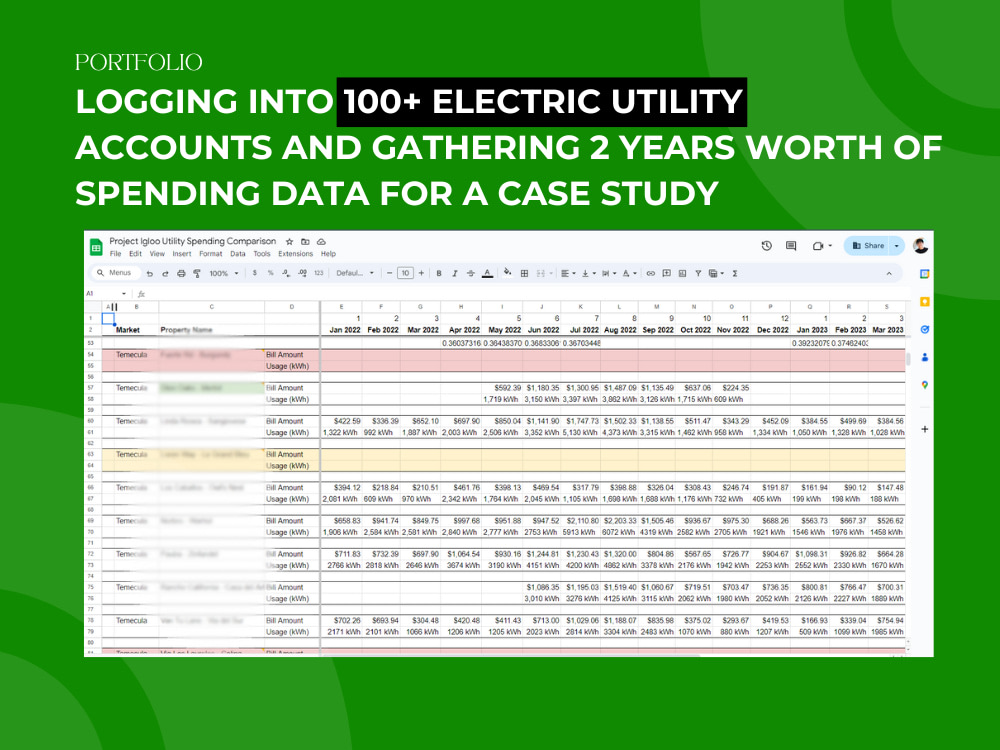1000x750 pixels.
Task: Increase font size with plus
Action: [x=421, y=273]
